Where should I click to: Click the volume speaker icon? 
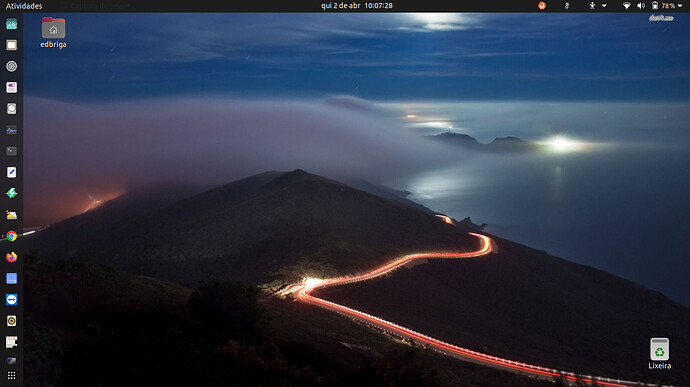pos(641,6)
